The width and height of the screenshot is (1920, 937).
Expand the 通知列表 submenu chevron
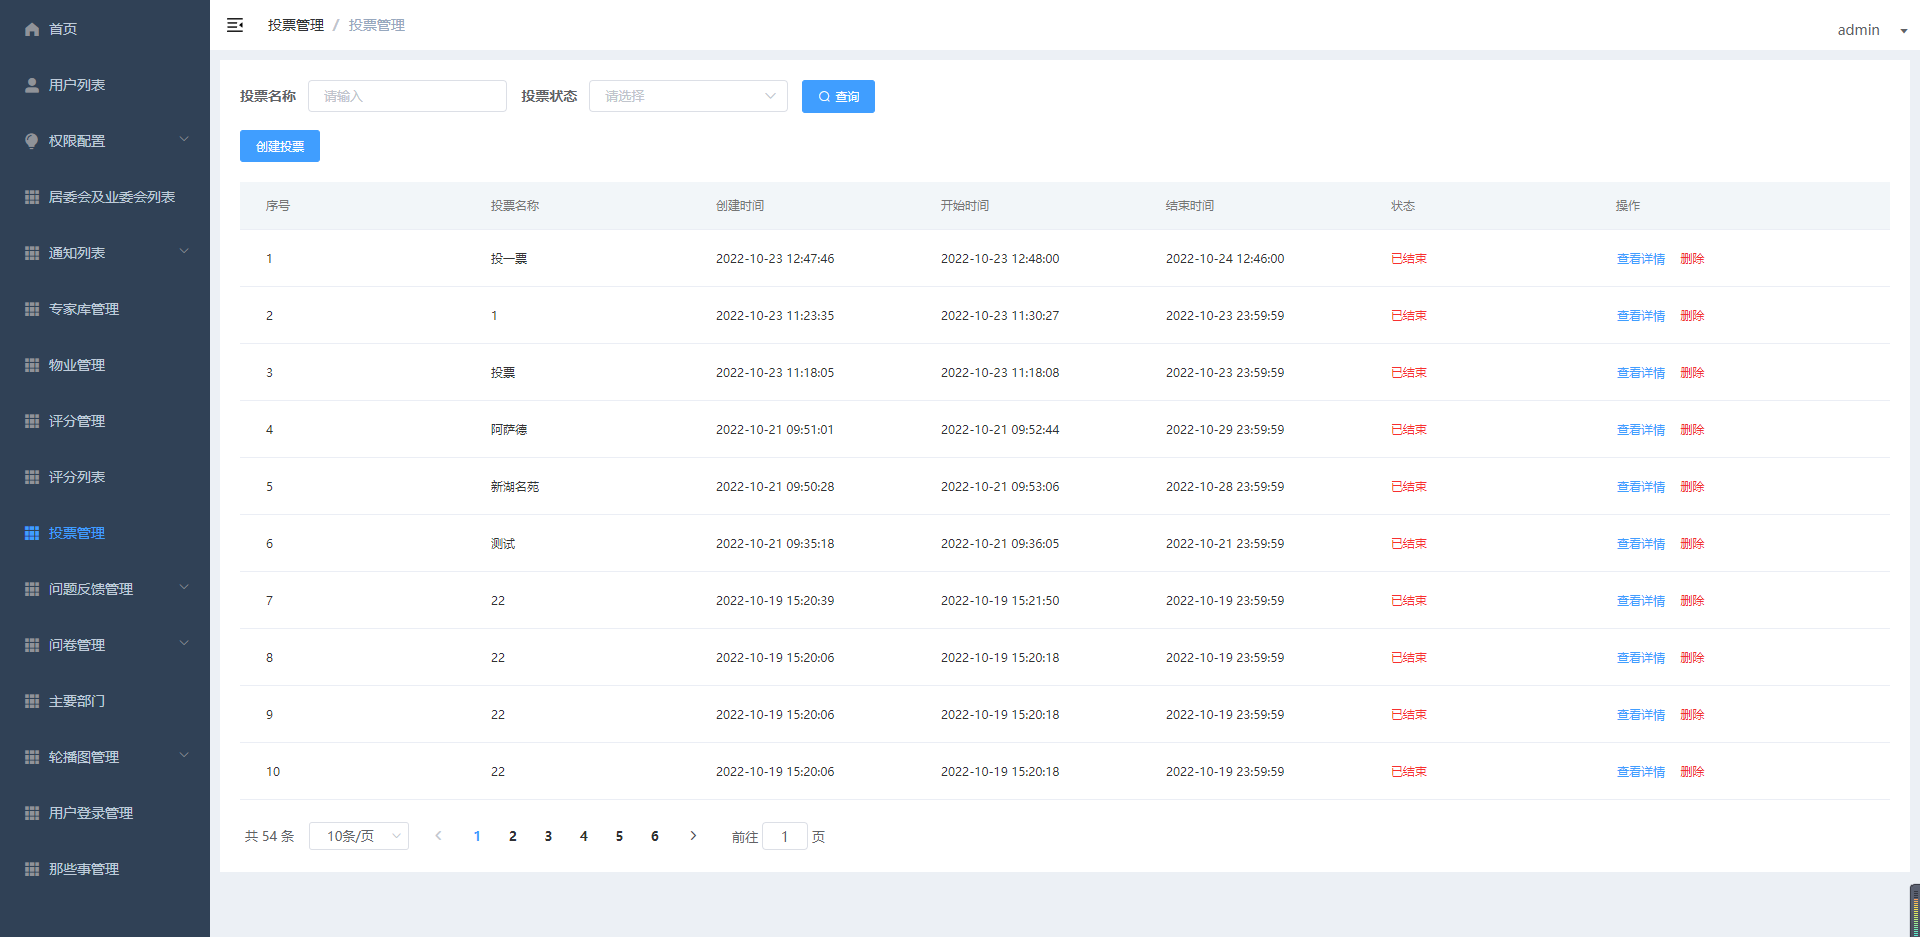point(184,252)
